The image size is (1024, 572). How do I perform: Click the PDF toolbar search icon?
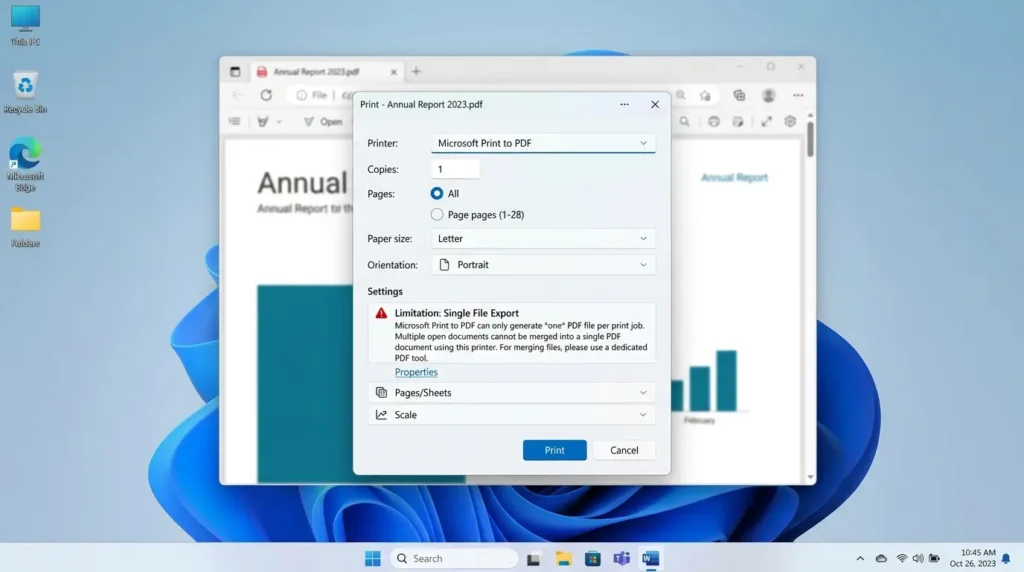[684, 121]
